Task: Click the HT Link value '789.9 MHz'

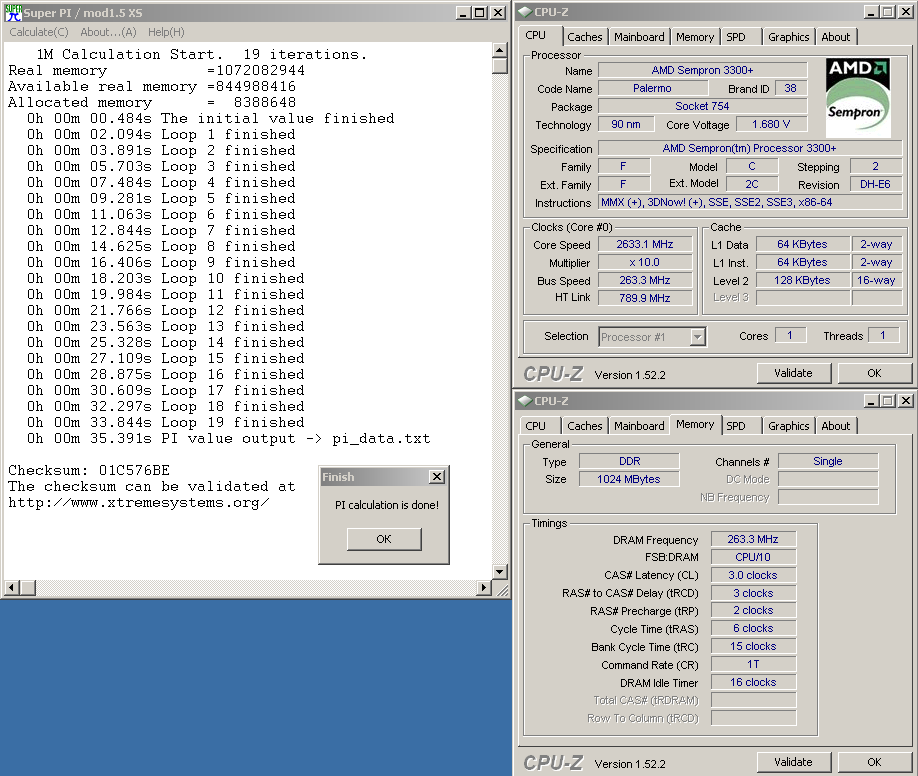Action: point(645,298)
